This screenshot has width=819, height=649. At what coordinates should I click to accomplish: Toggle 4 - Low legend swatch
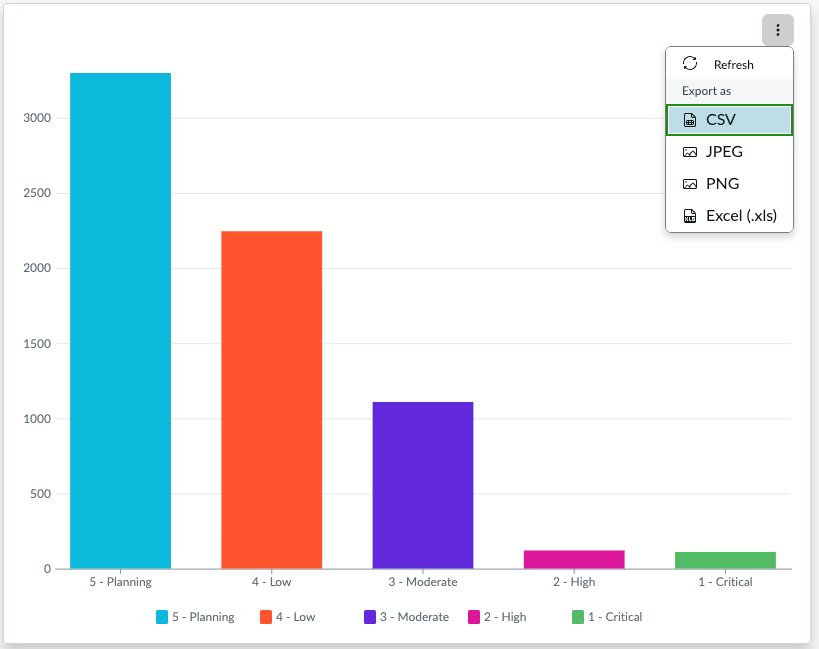coord(266,617)
